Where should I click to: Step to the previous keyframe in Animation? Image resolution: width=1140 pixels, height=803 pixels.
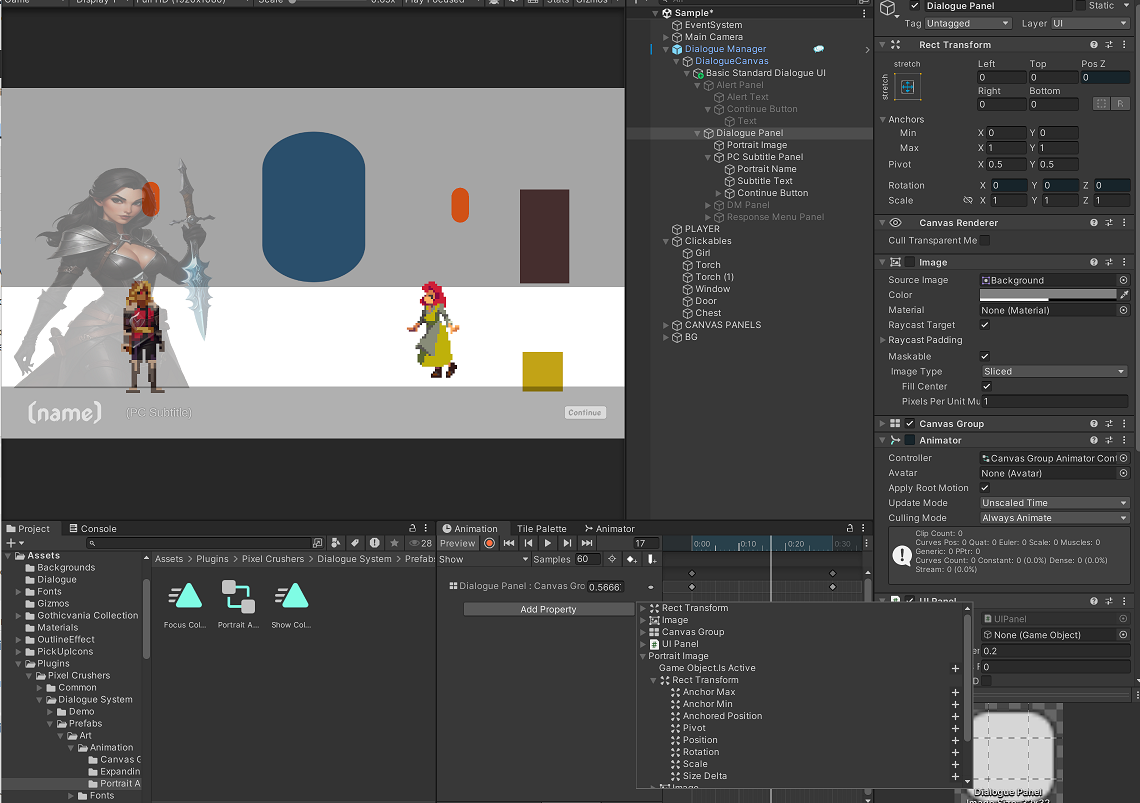pyautogui.click(x=529, y=543)
